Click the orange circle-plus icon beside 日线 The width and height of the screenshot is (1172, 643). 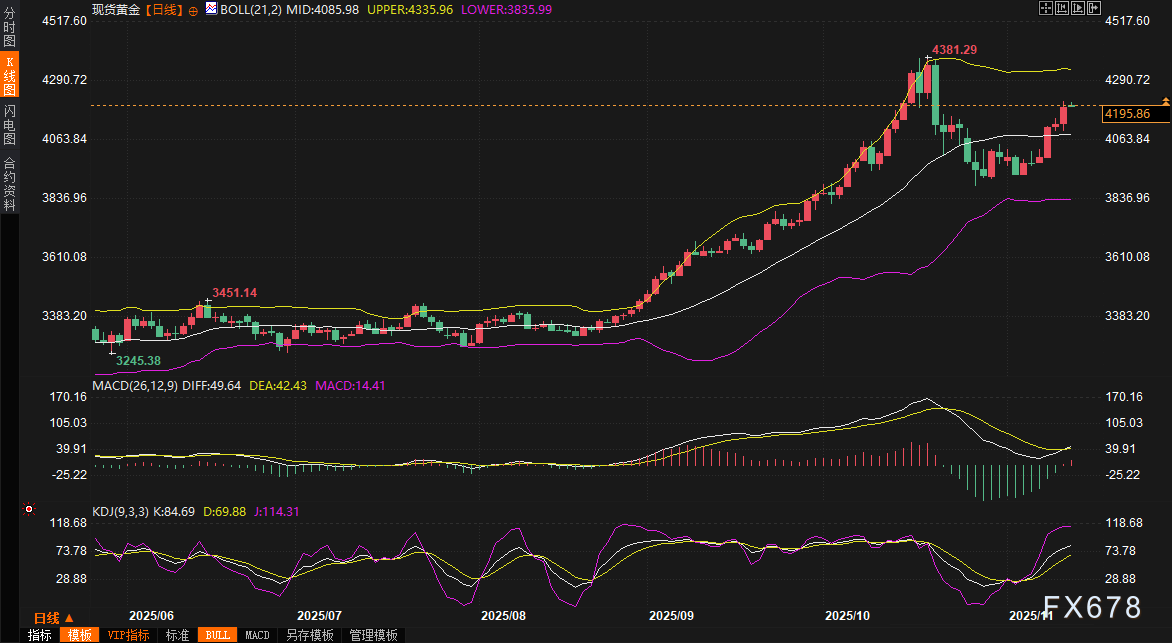pos(193,9)
